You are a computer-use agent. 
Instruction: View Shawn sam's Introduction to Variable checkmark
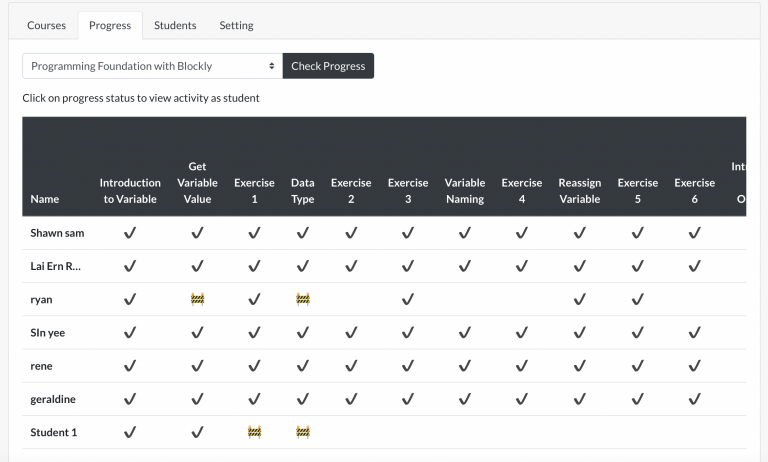[x=130, y=233]
